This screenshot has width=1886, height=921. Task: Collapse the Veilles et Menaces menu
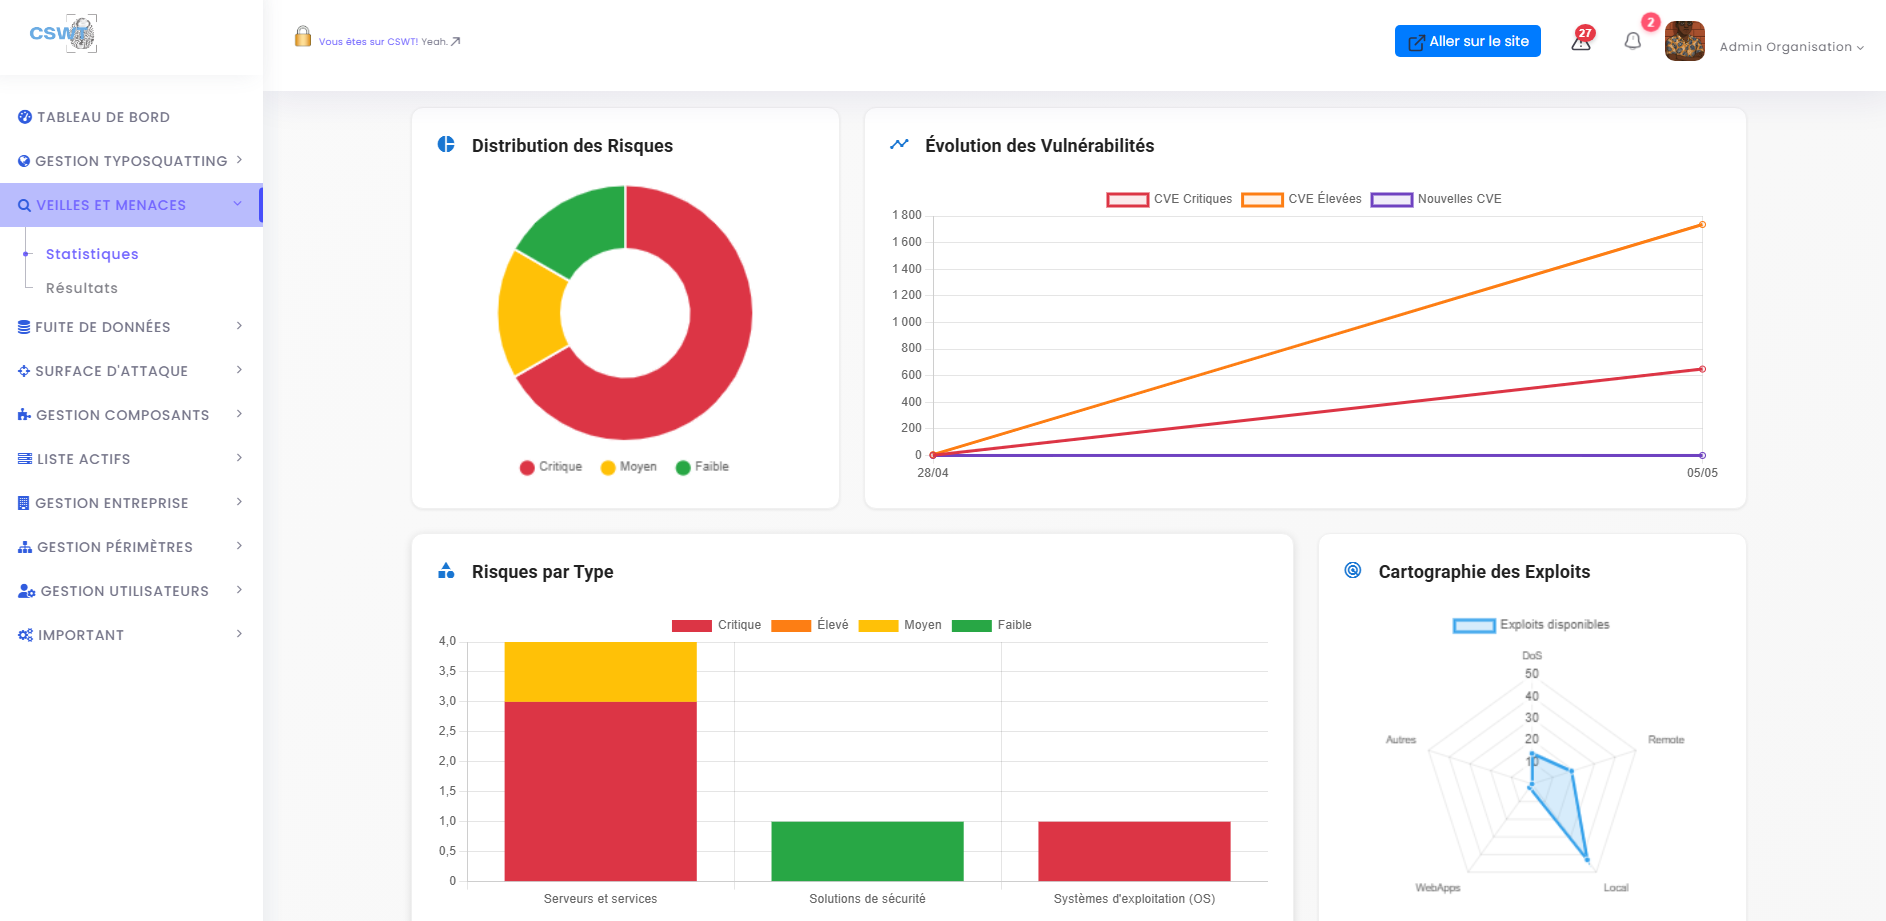tap(237, 204)
